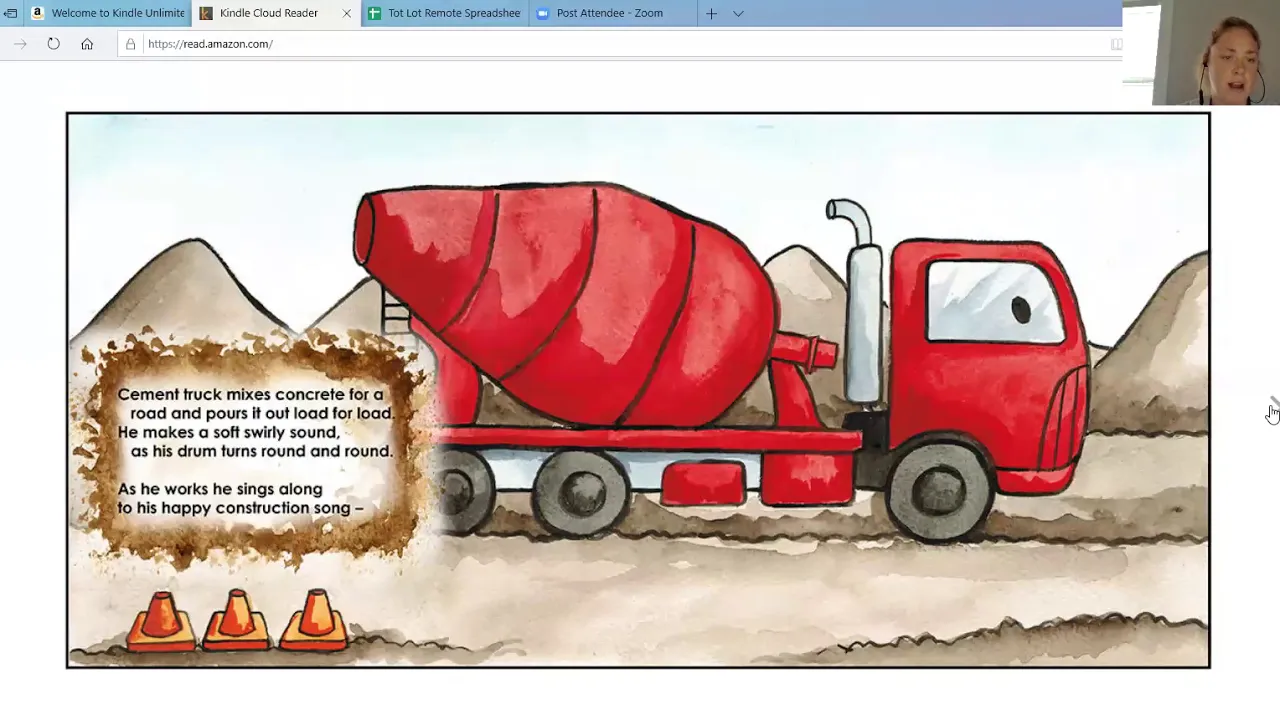Click the text "Cement truck mixes concrete for a"

250,394
